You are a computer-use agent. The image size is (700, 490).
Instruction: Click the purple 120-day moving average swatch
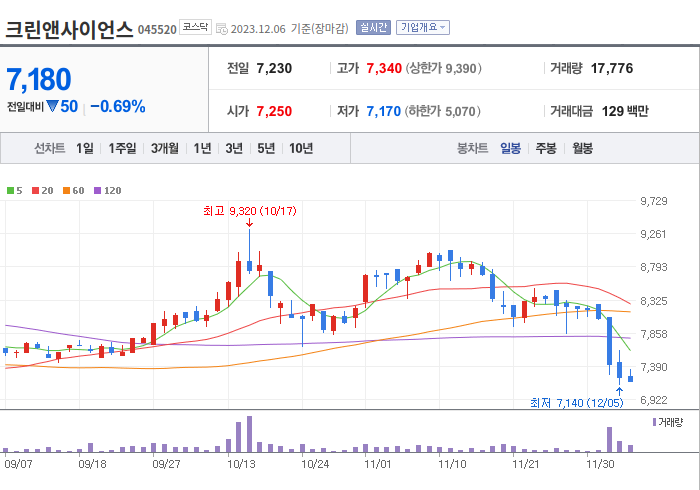pos(97,191)
